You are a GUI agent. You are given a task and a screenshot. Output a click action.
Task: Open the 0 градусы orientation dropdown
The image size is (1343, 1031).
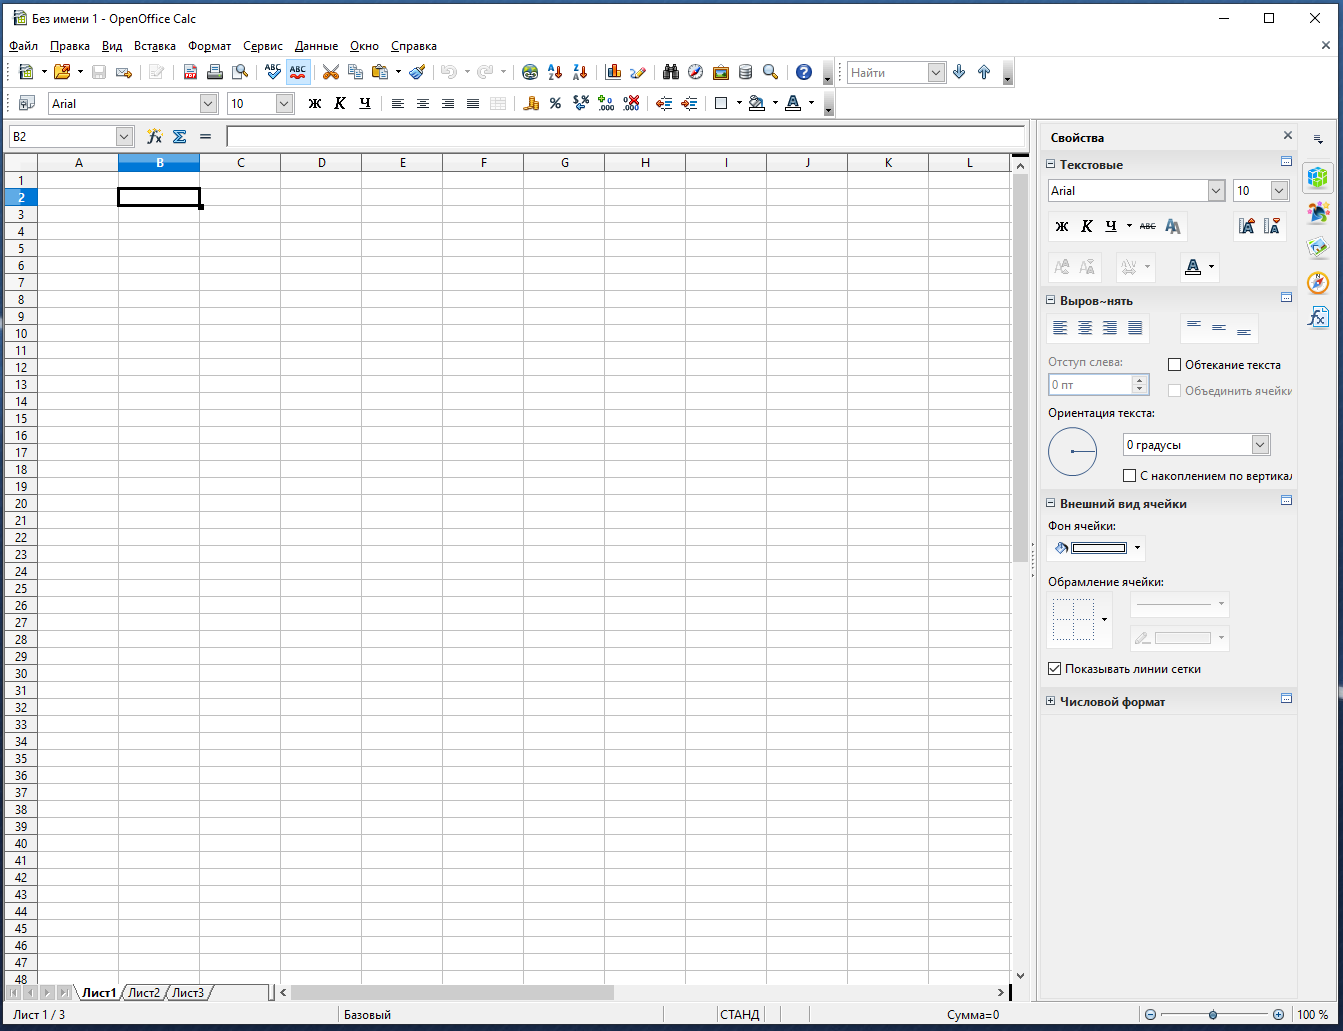pyautogui.click(x=1260, y=445)
